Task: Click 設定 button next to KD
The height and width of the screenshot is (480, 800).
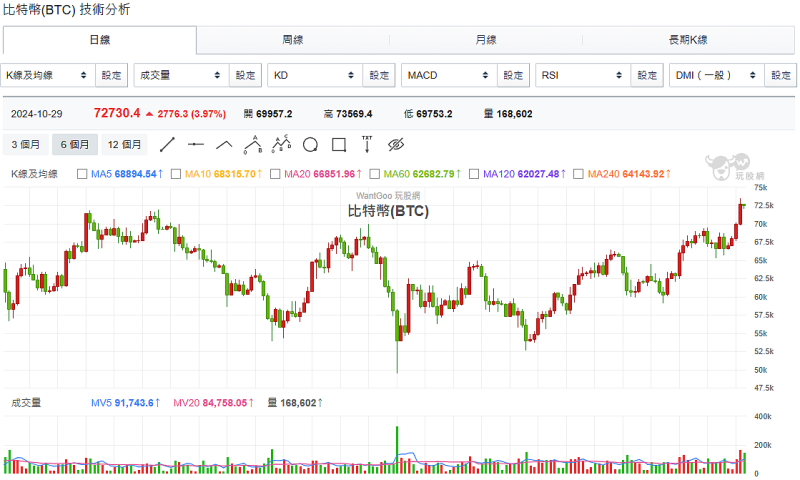Action: [x=379, y=75]
